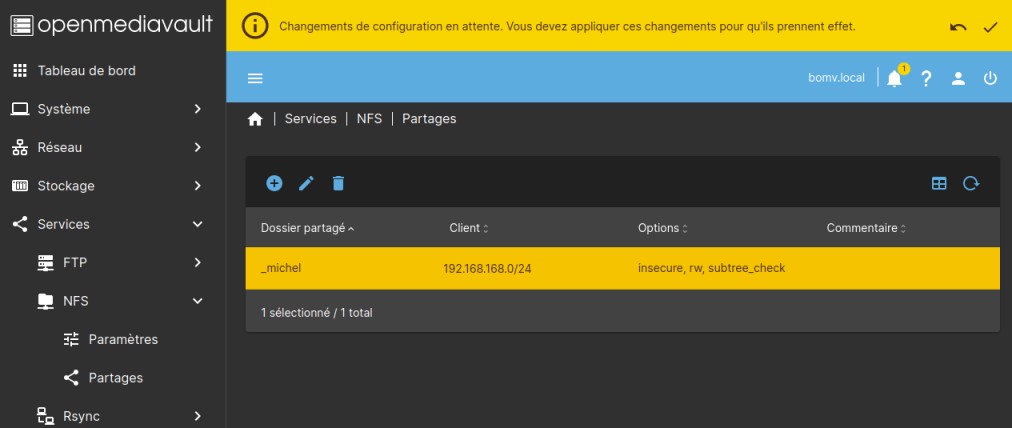Toggle the sidebar with hamburger menu
Viewport: 1012px width, 428px height.
(x=255, y=78)
